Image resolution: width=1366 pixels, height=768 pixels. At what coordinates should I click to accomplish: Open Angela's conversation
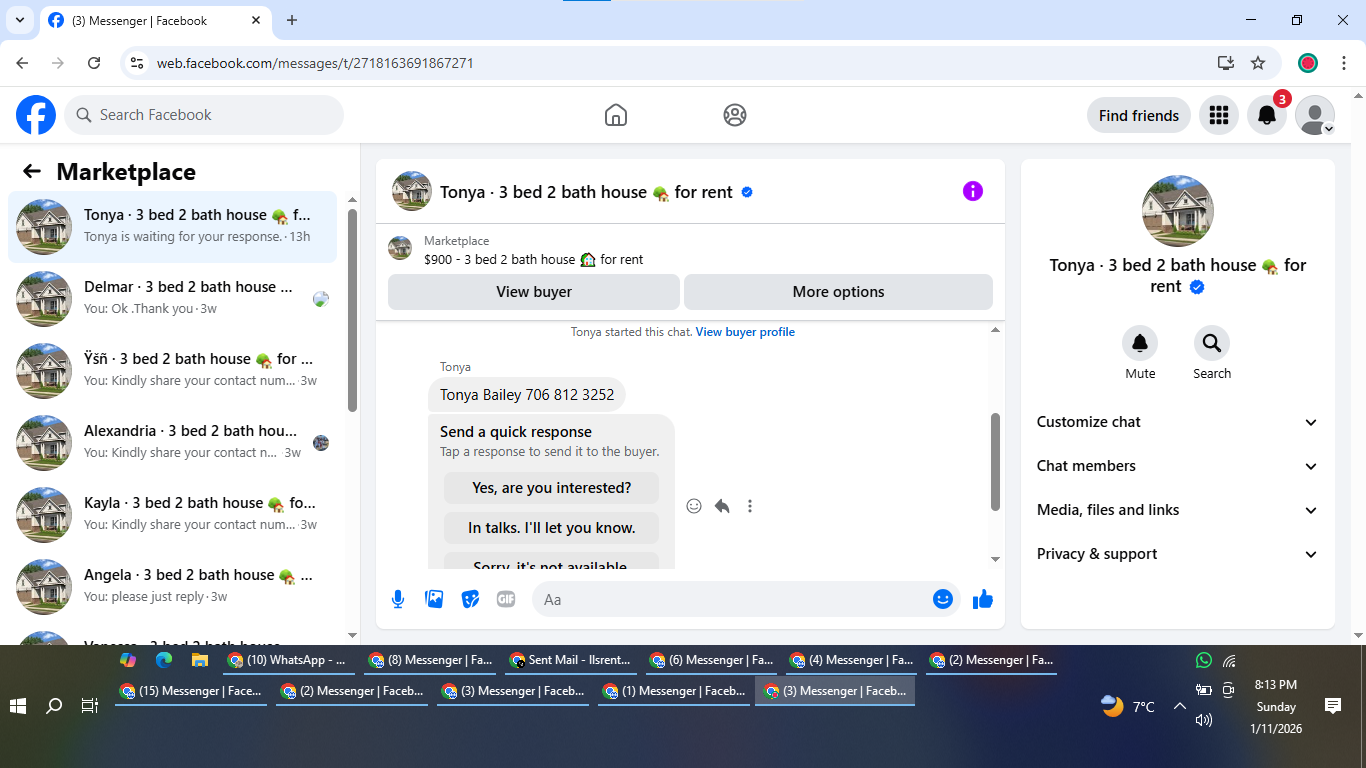pos(173,587)
